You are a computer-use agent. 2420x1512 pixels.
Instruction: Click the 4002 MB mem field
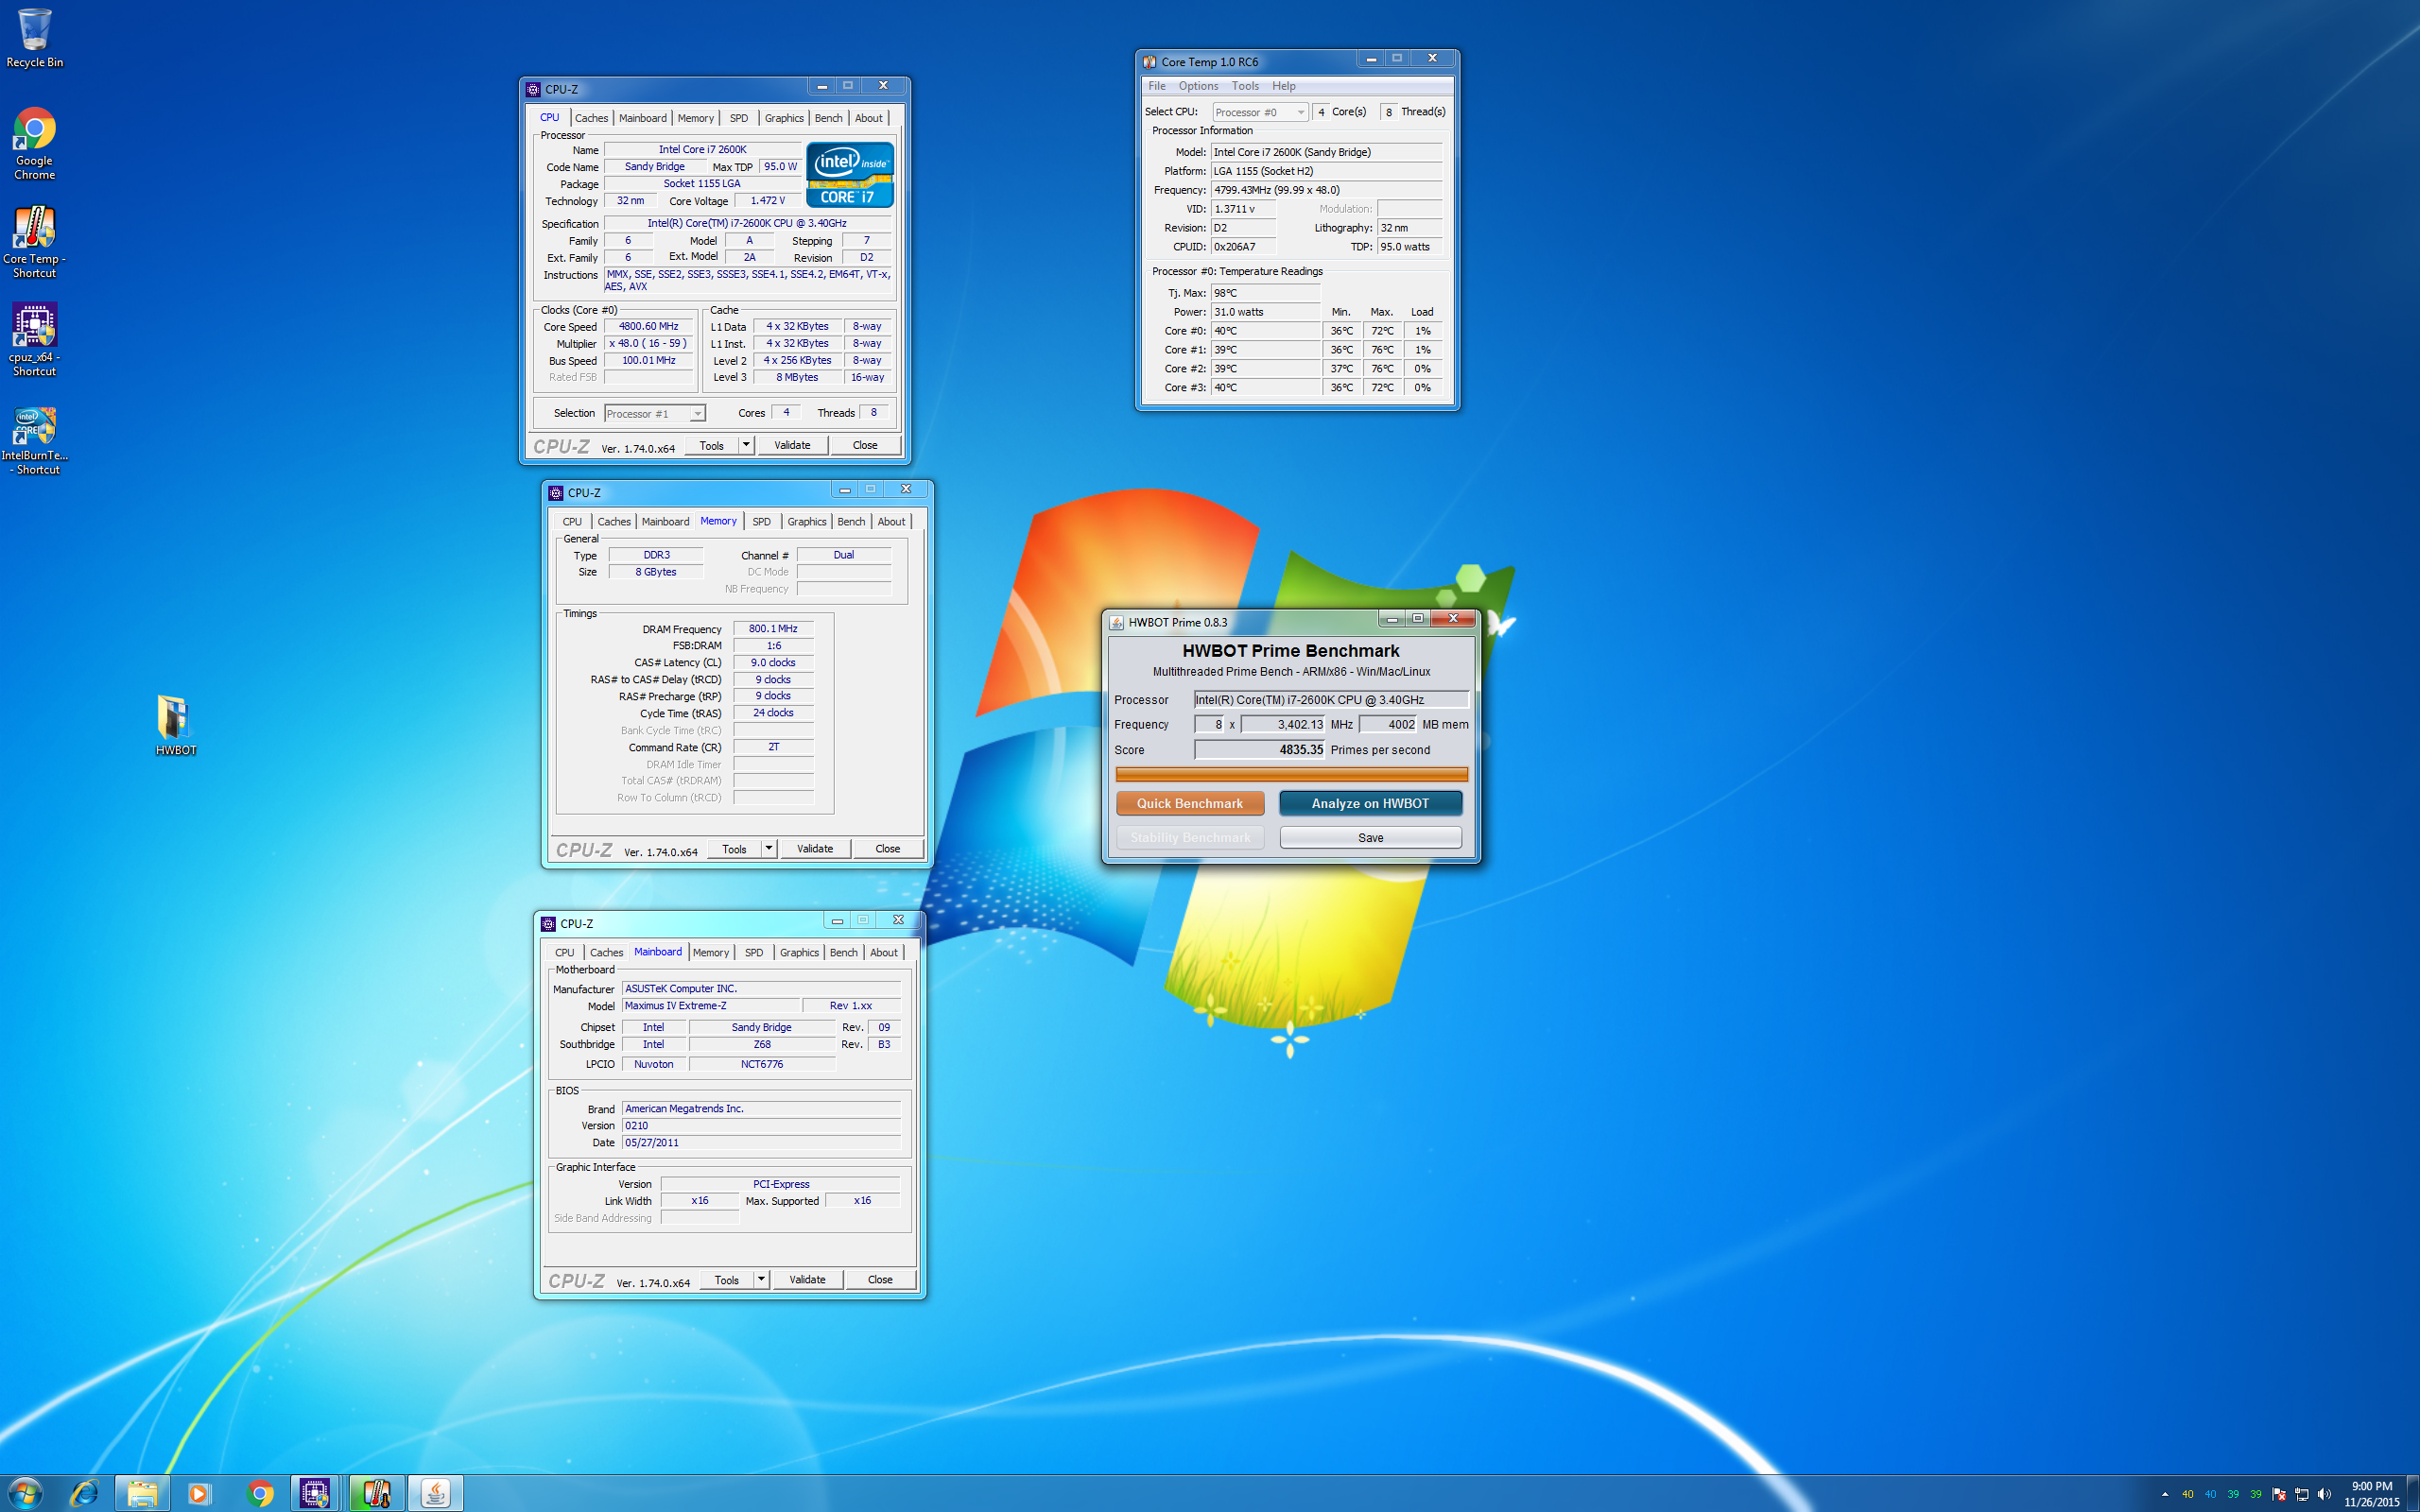point(1388,724)
